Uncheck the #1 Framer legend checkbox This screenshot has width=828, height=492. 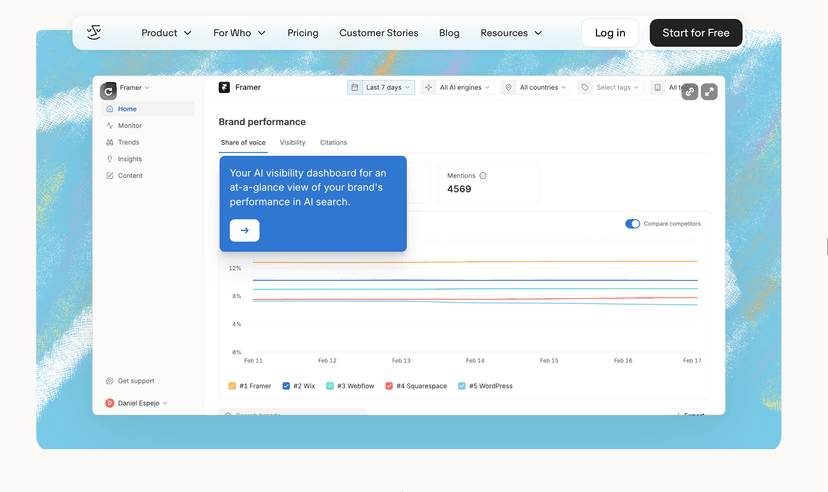pos(232,386)
